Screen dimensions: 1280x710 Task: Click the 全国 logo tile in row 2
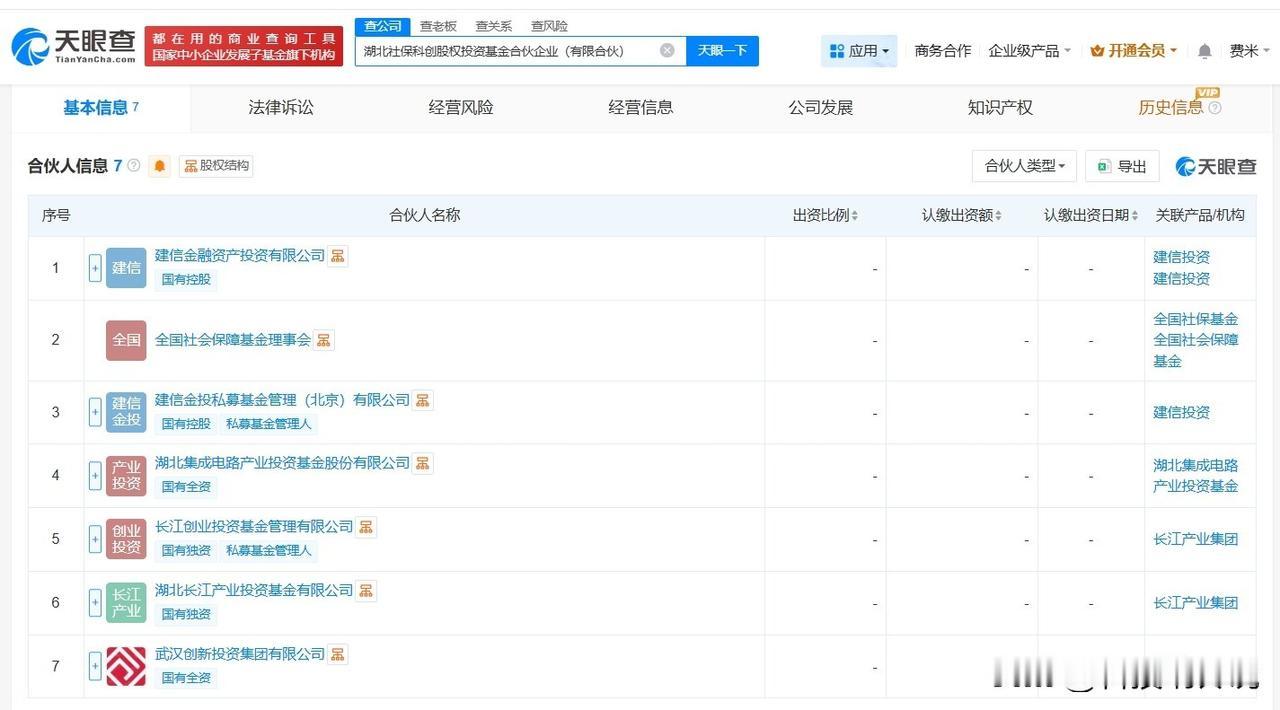pyautogui.click(x=126, y=340)
